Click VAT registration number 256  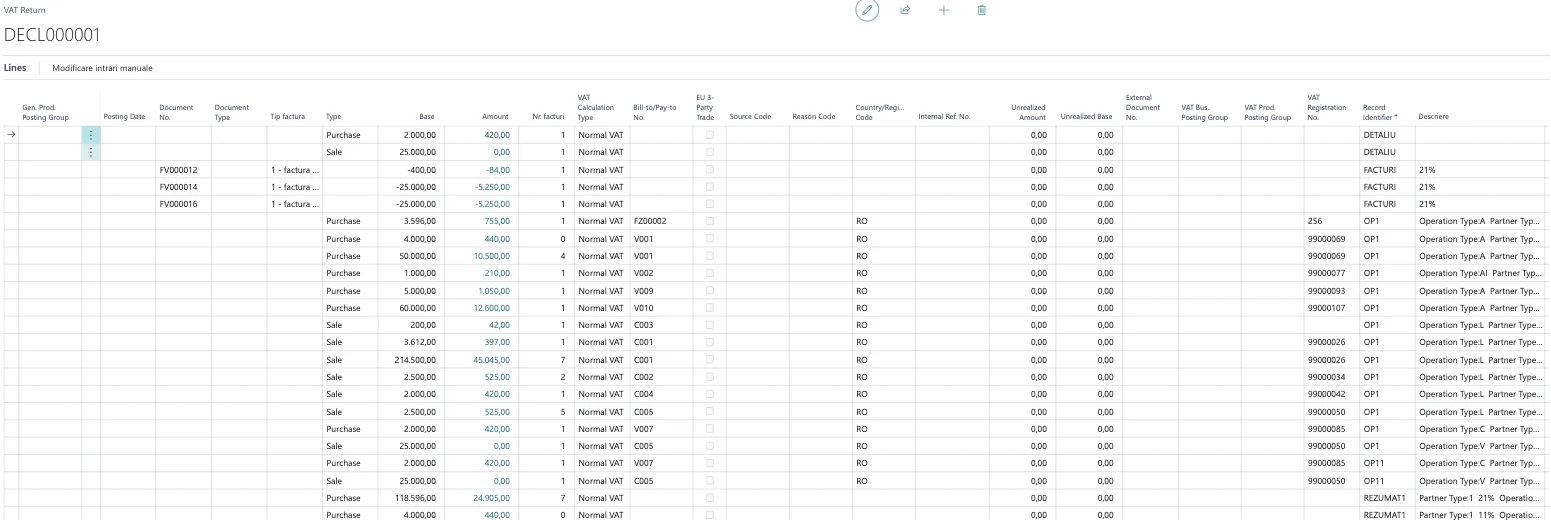[1314, 221]
